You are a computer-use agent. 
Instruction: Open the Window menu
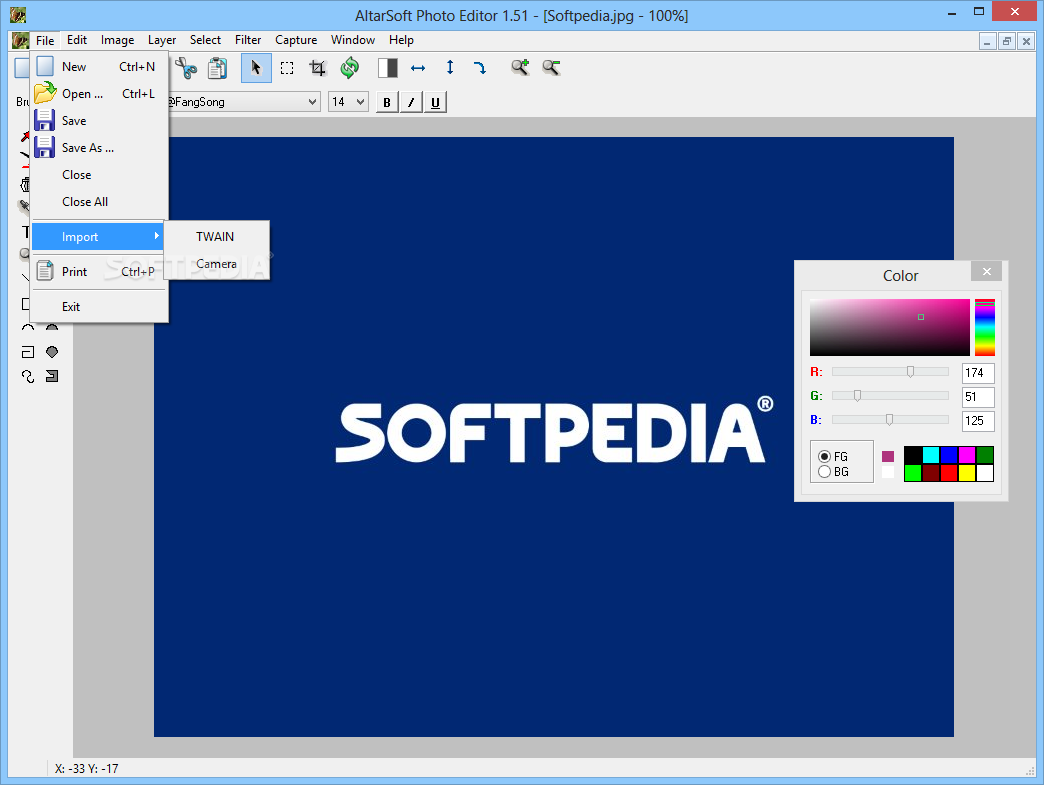352,40
